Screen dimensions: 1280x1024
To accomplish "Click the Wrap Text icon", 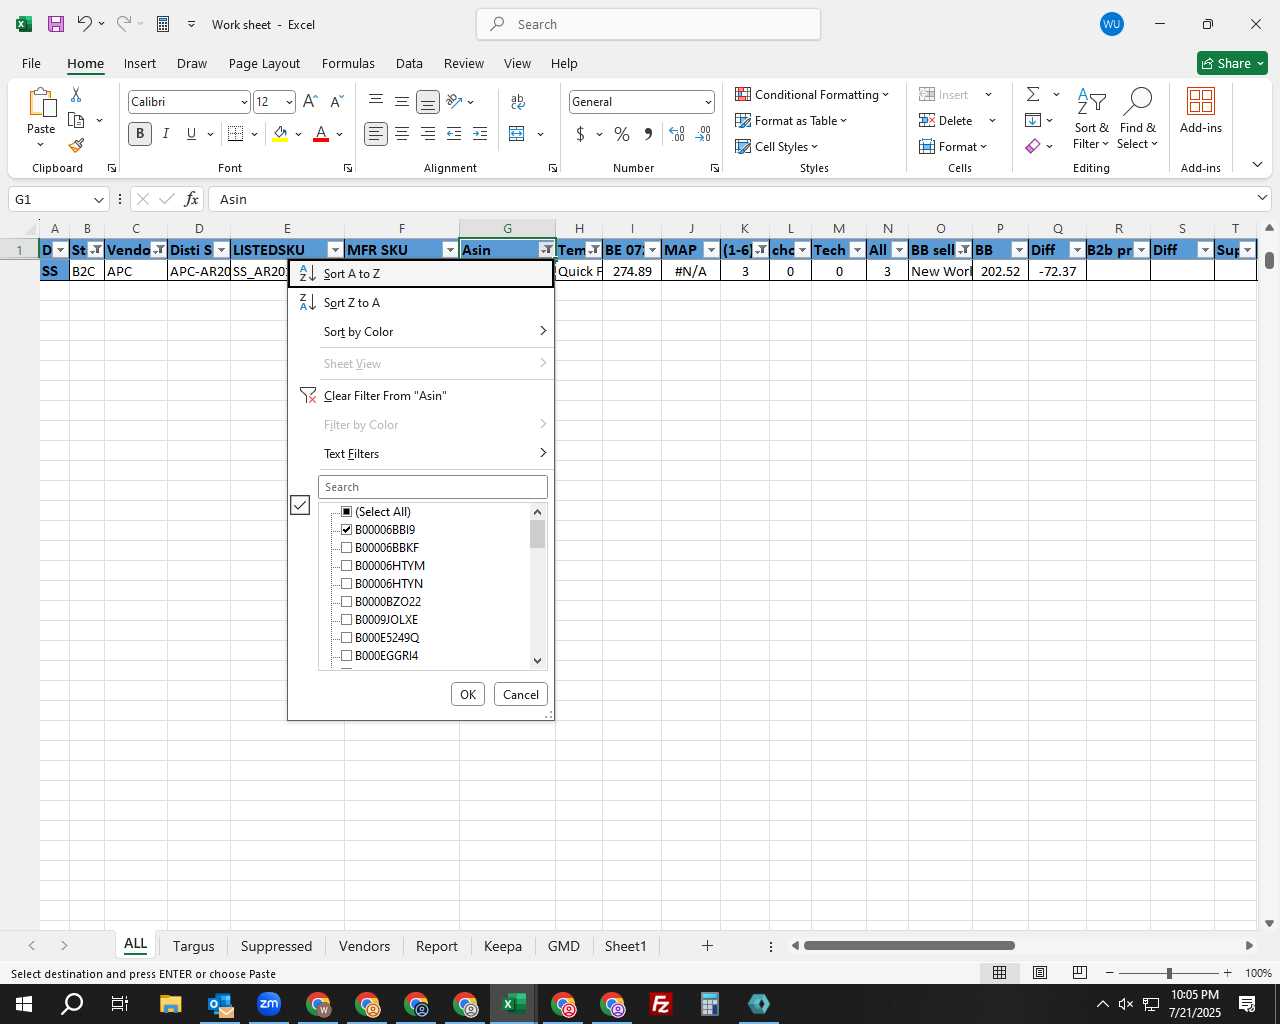I will tap(518, 101).
